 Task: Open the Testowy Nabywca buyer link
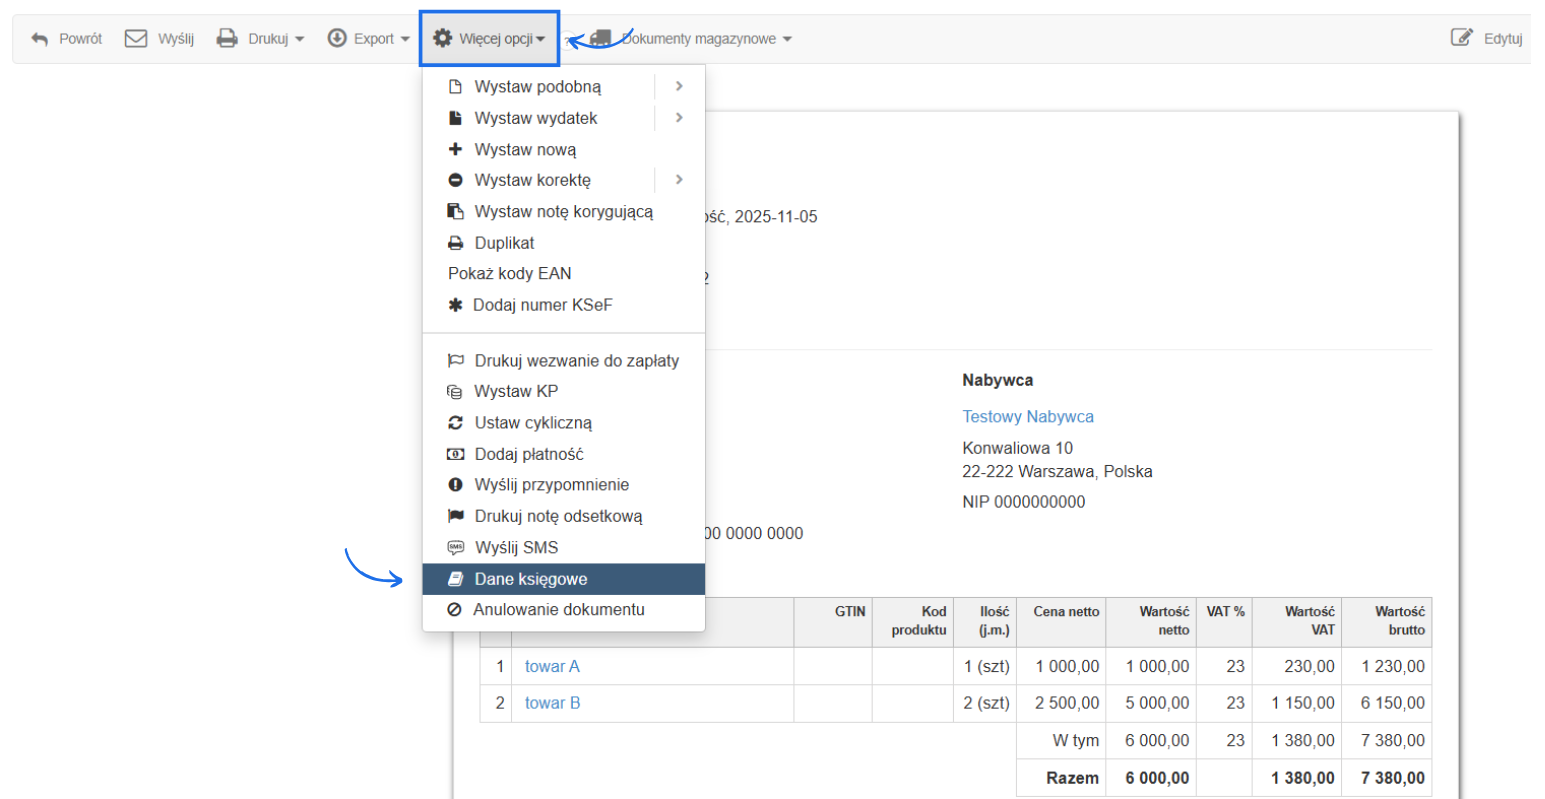click(x=1027, y=417)
